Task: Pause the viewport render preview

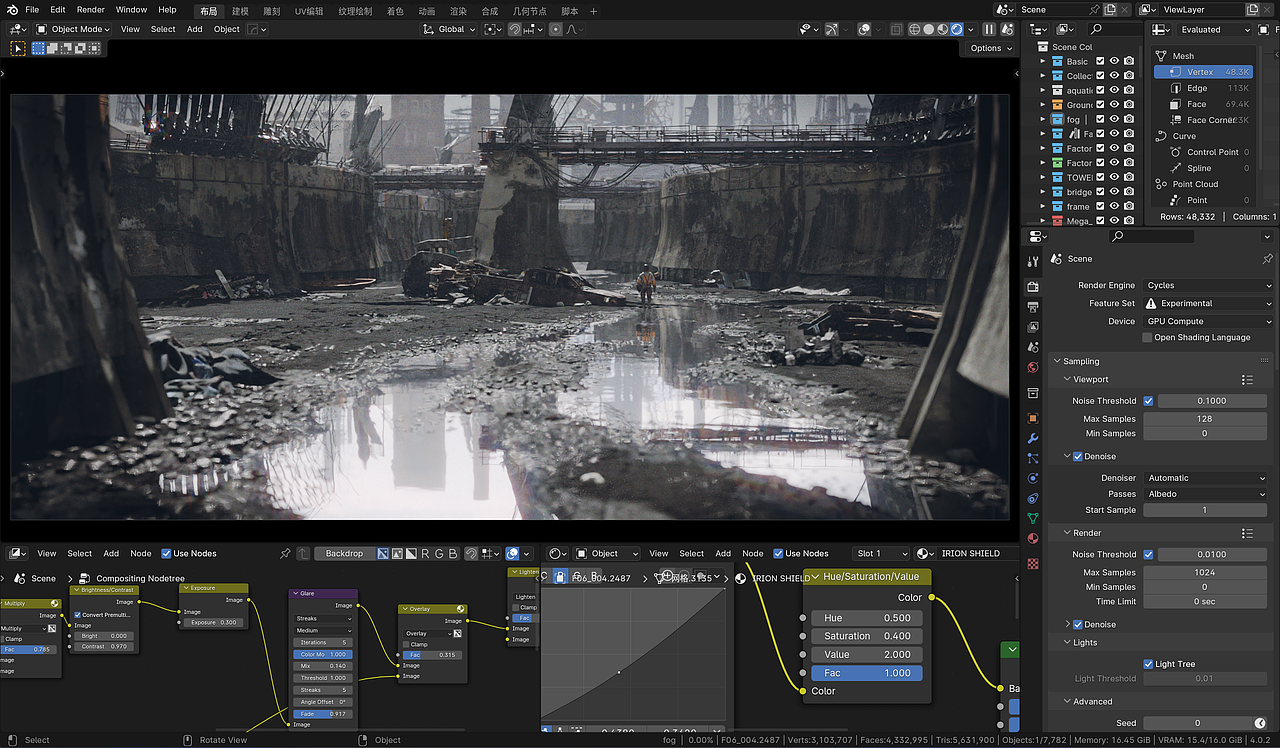Action: (x=989, y=29)
